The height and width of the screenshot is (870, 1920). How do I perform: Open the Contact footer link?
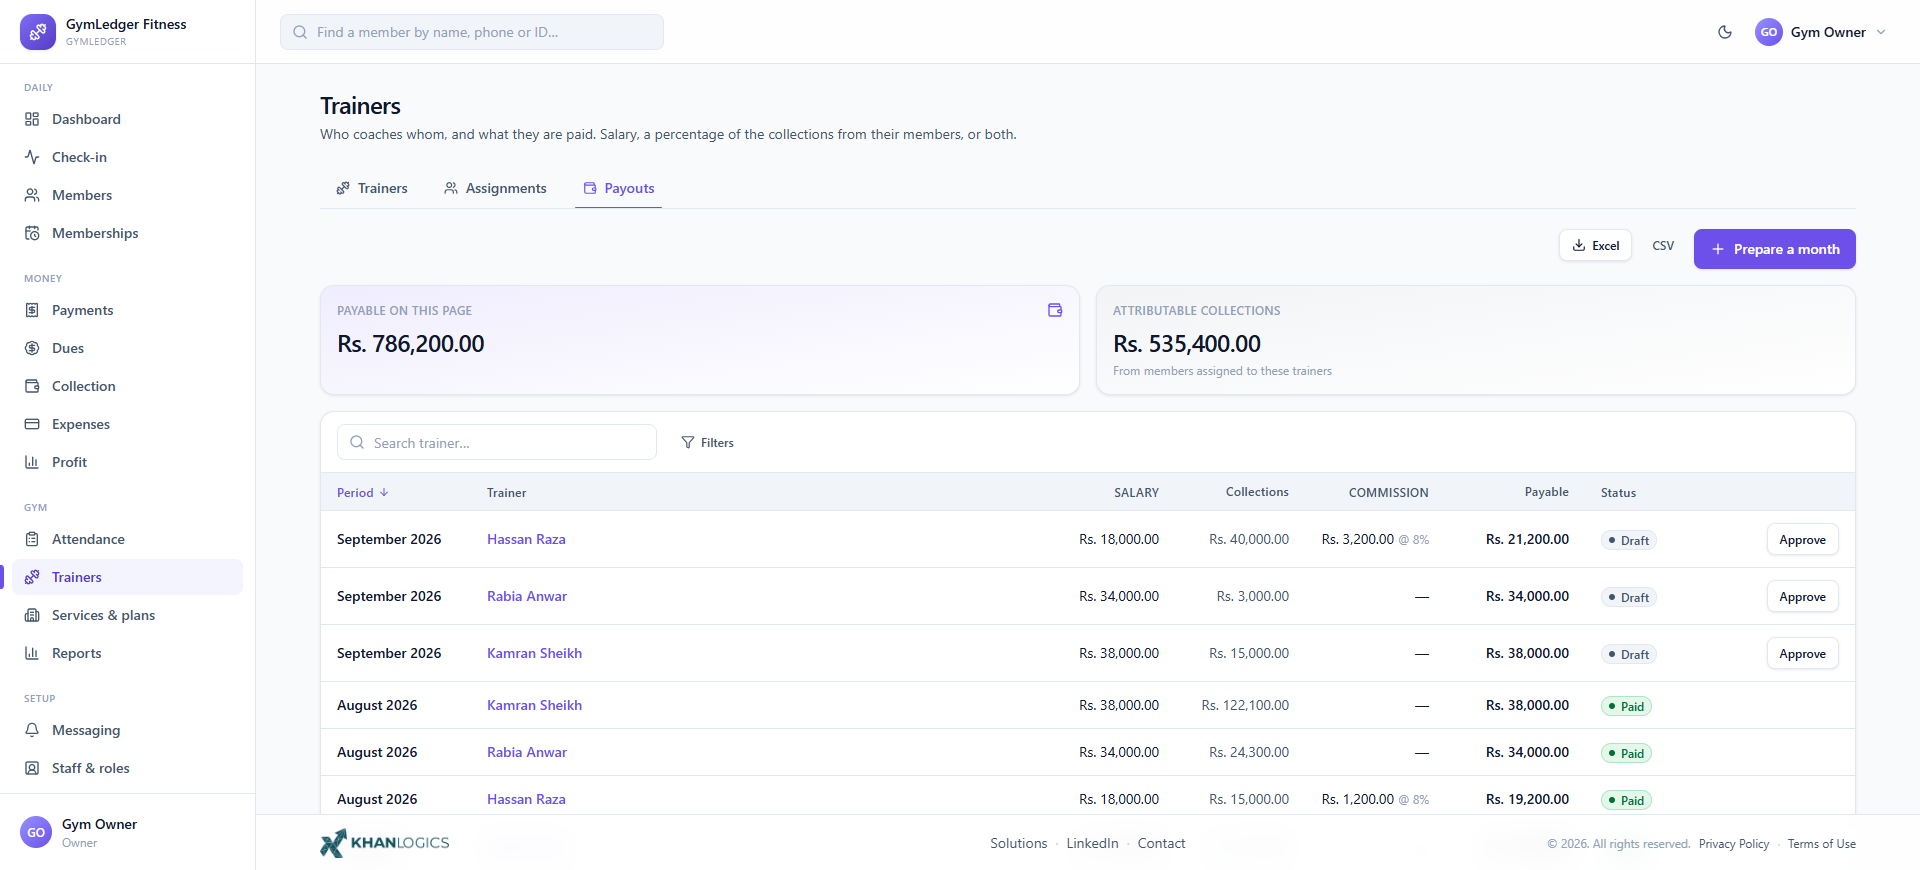(x=1161, y=843)
